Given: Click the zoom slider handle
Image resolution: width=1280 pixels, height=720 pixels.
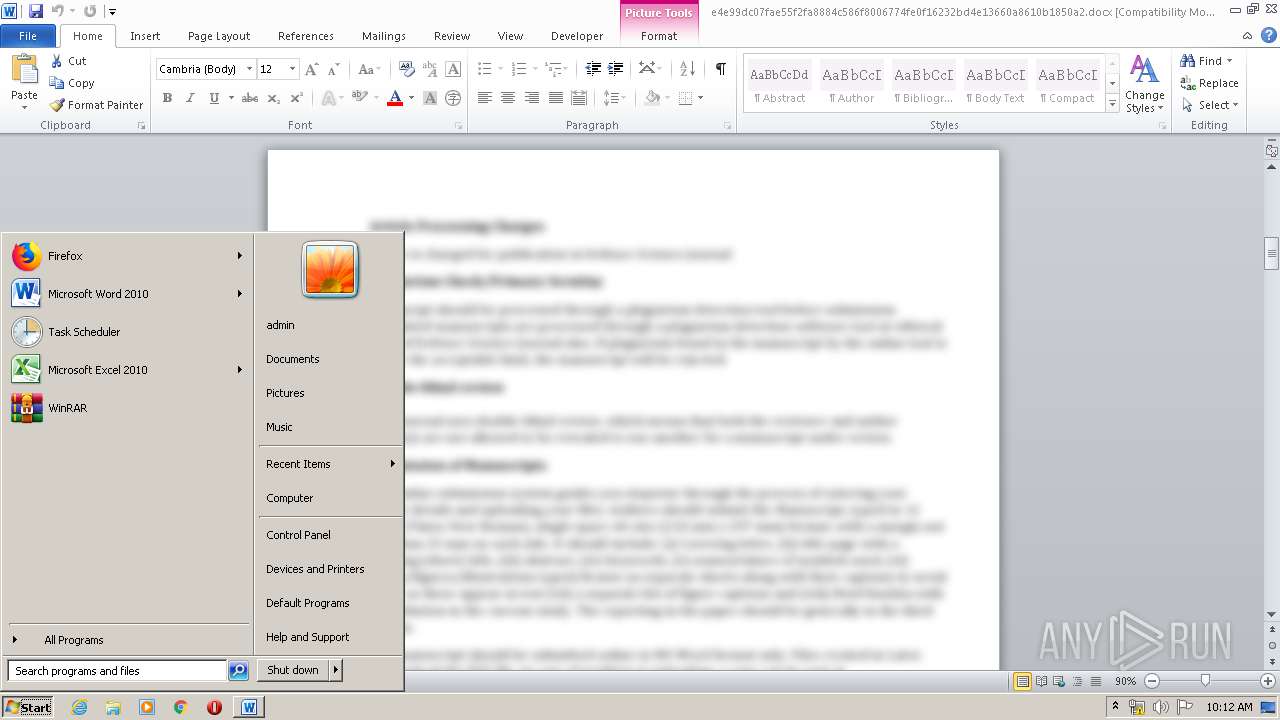Looking at the screenshot, I should (x=1205, y=681).
